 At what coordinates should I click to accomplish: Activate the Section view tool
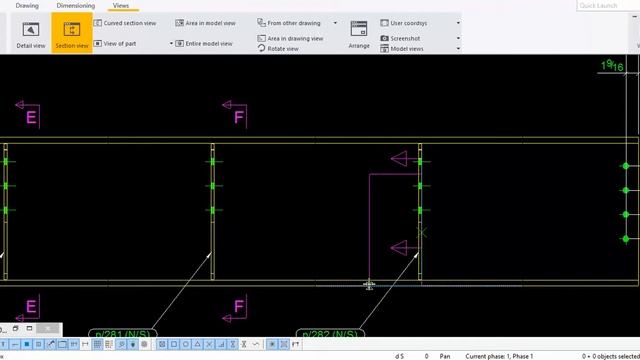point(72,33)
